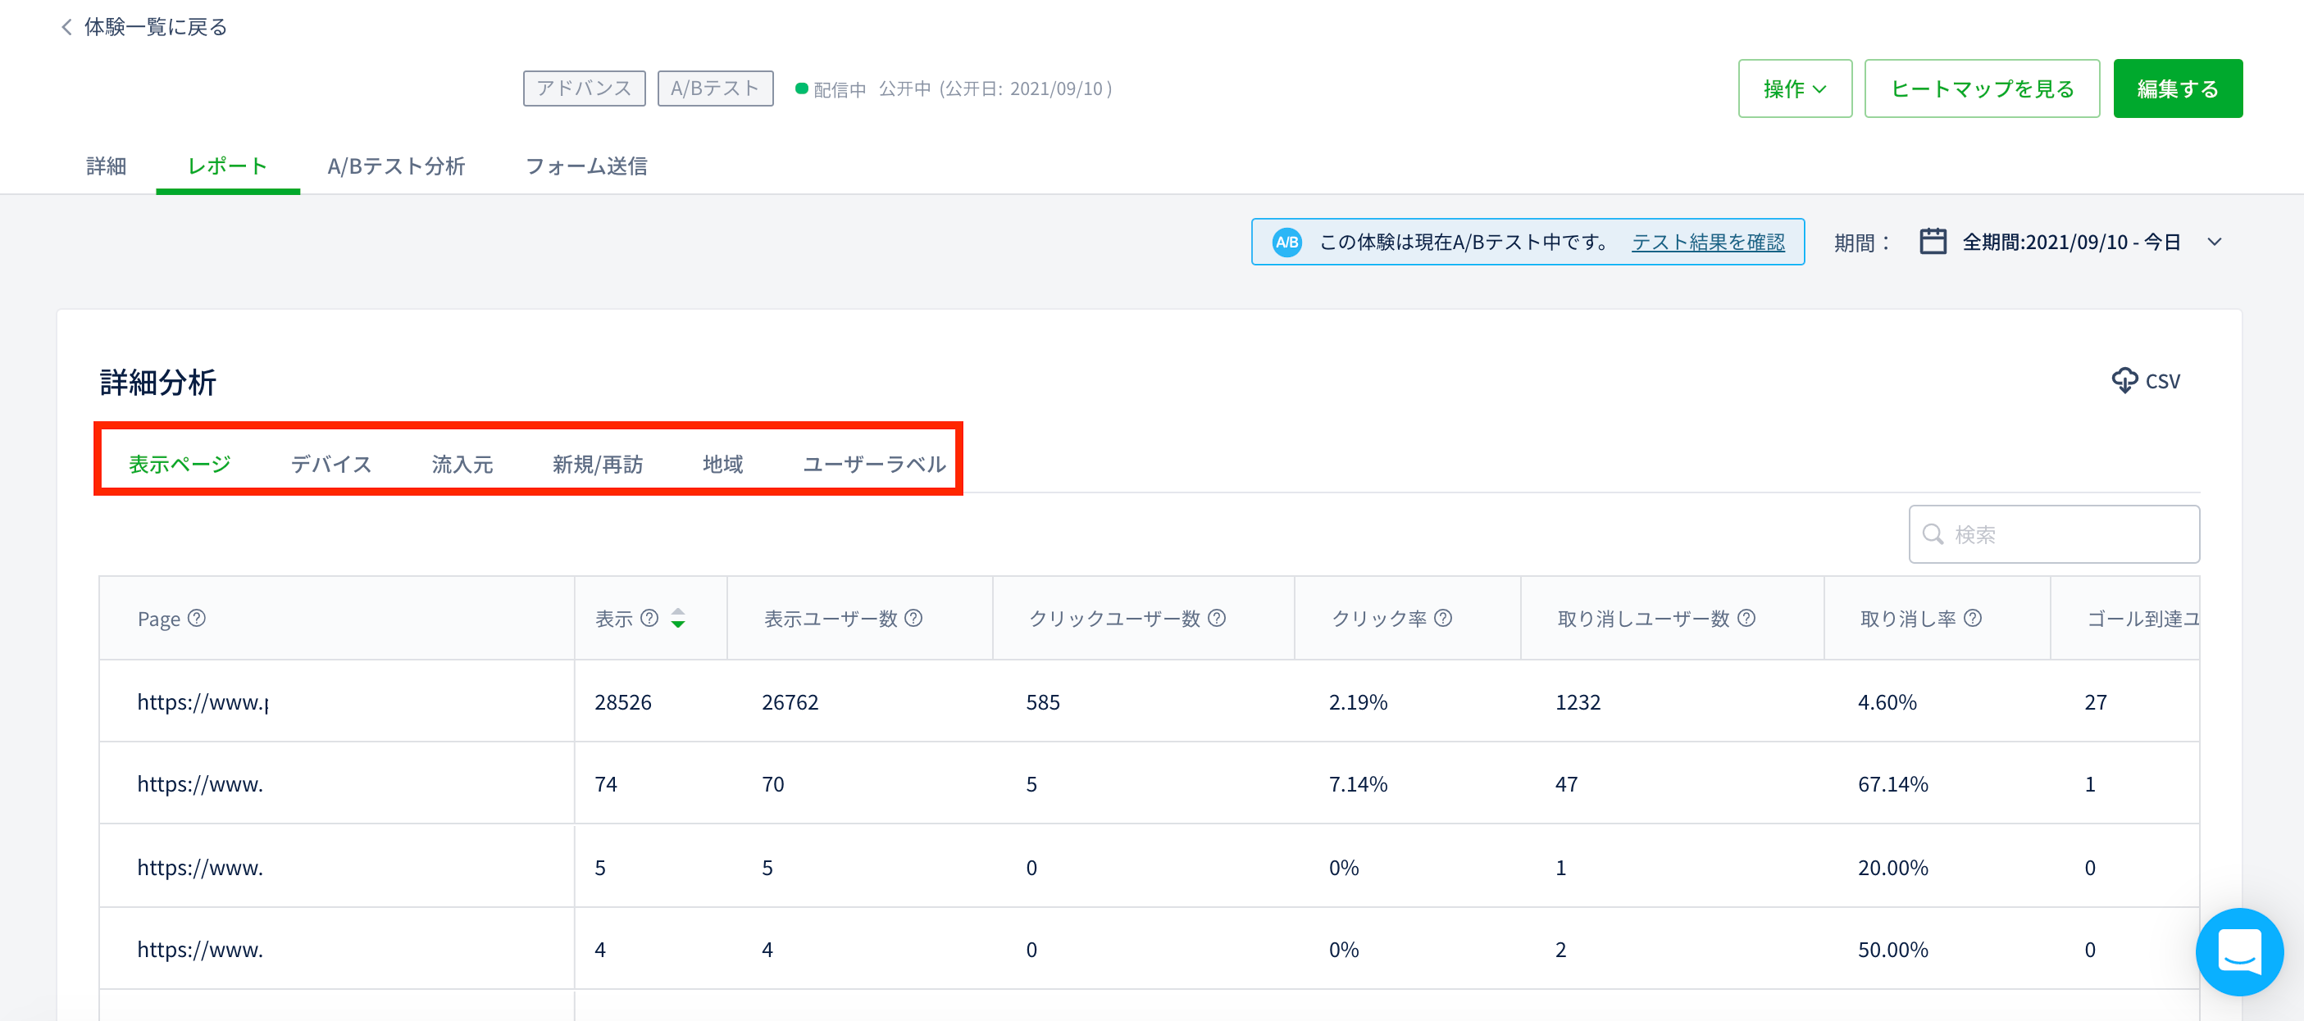Screen dimensions: 2304x1021
Task: Click the calendar icon by 期間
Action: pos(1932,242)
